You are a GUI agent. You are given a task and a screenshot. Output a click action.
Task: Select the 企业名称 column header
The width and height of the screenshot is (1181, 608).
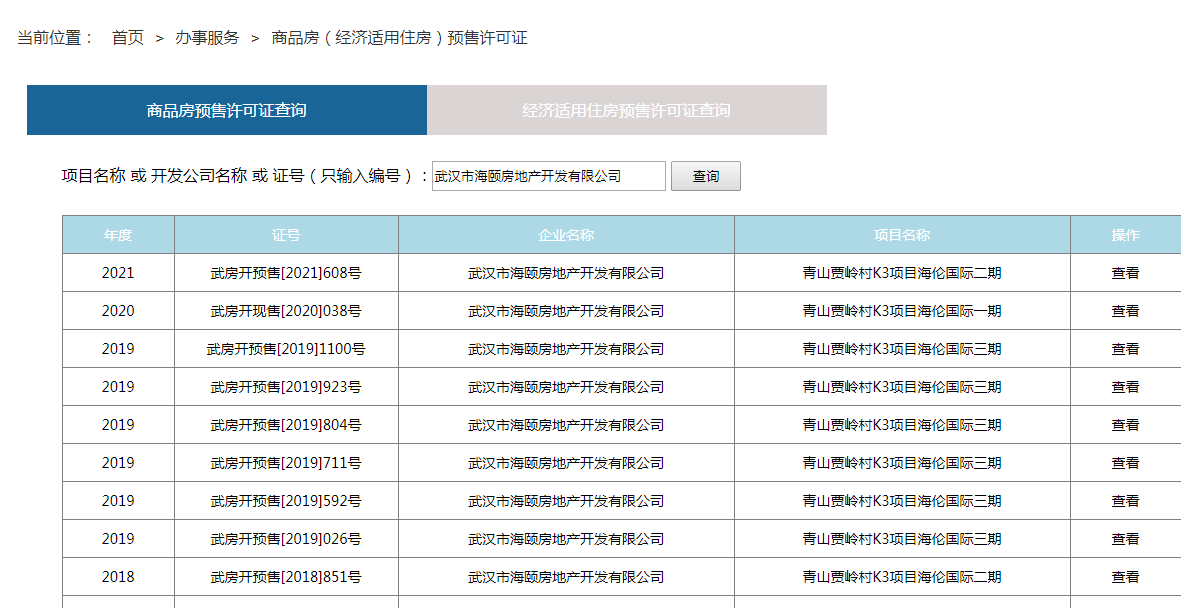click(x=566, y=235)
